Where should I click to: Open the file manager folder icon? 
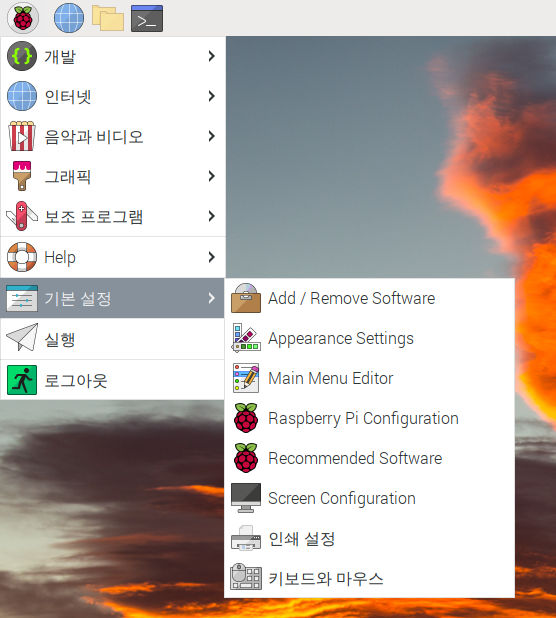click(108, 18)
